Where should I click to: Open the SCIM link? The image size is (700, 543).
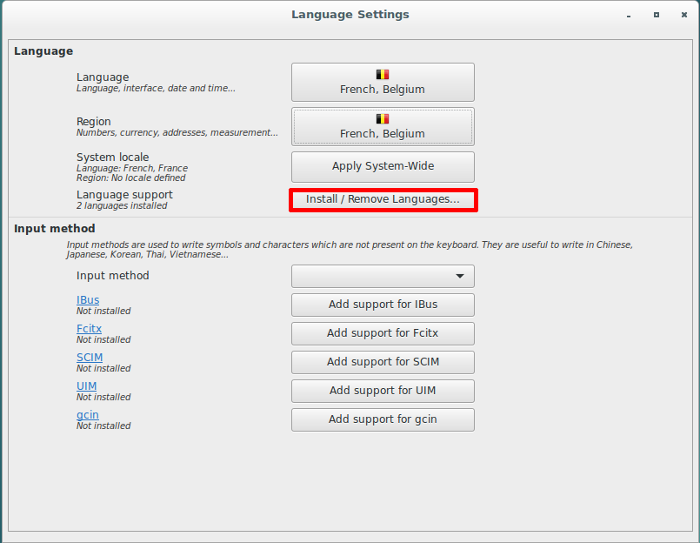[x=89, y=357]
